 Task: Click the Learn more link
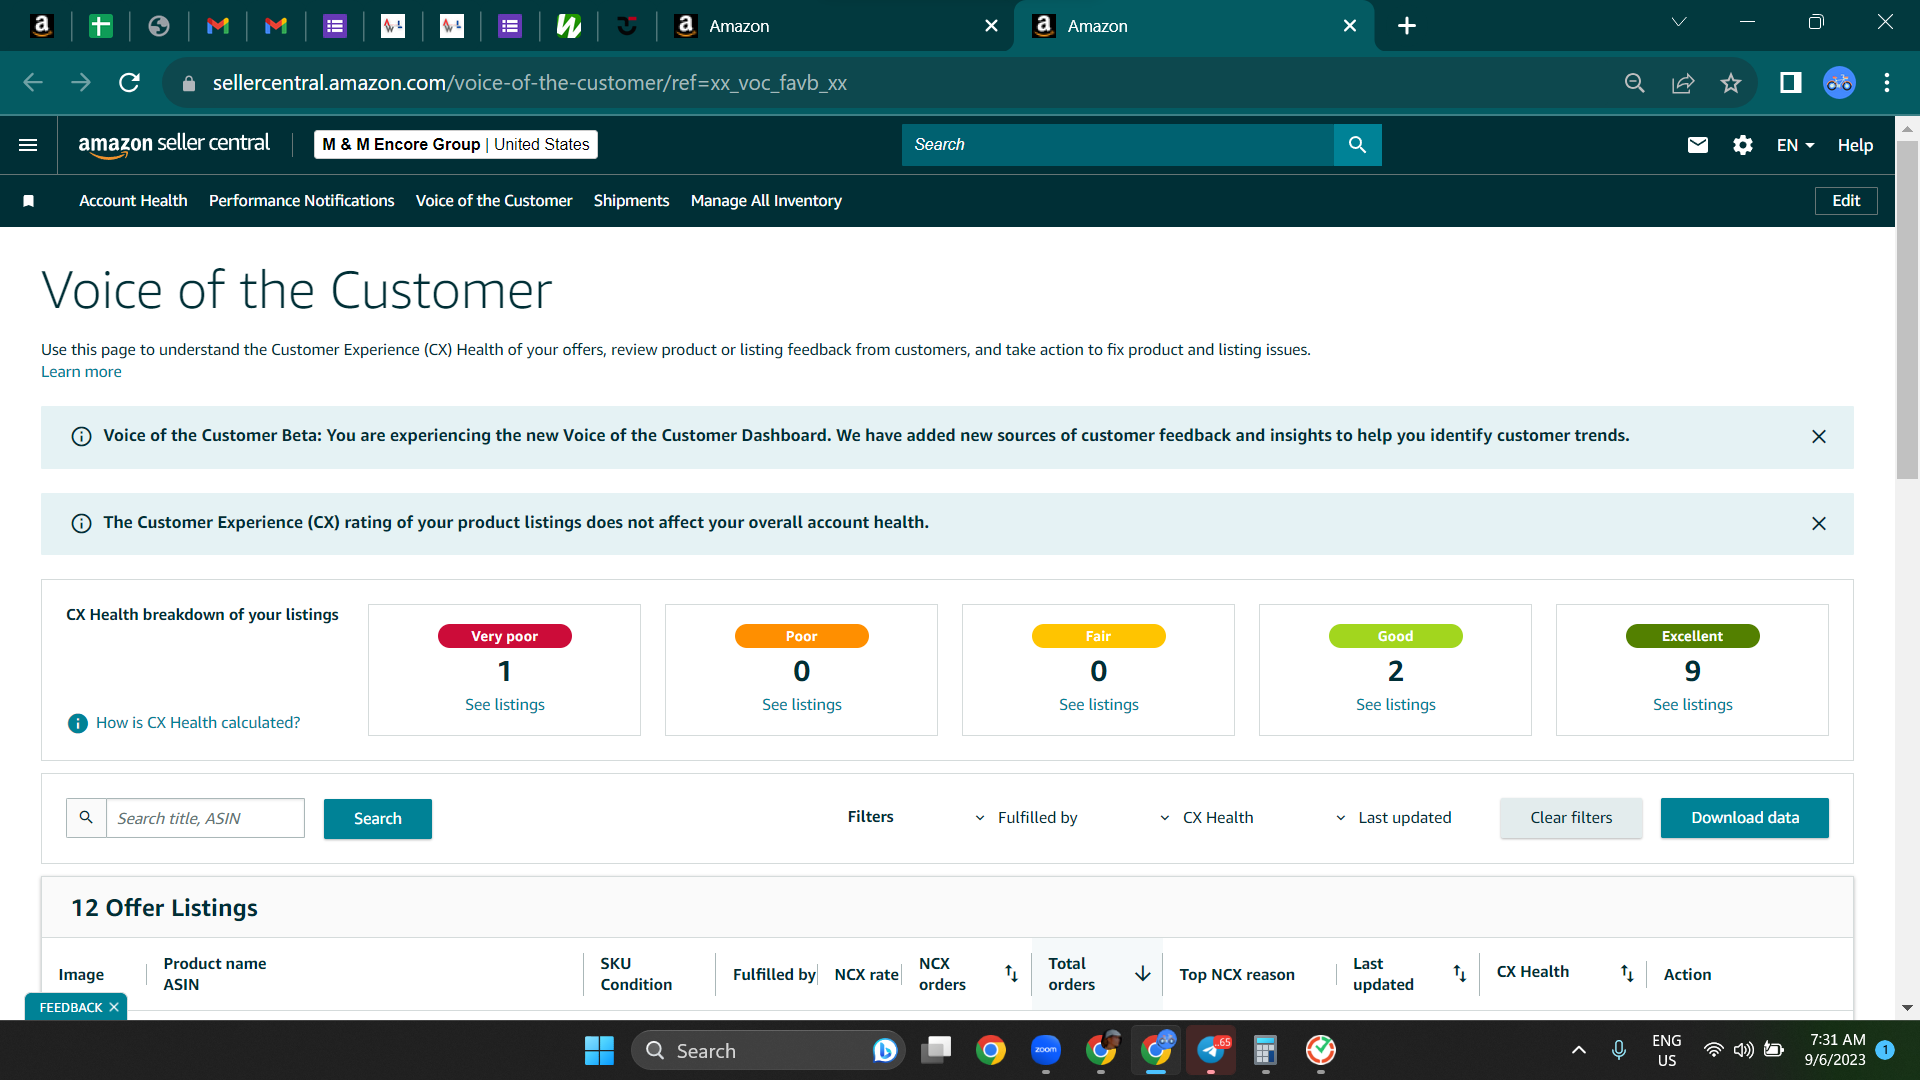(x=81, y=372)
